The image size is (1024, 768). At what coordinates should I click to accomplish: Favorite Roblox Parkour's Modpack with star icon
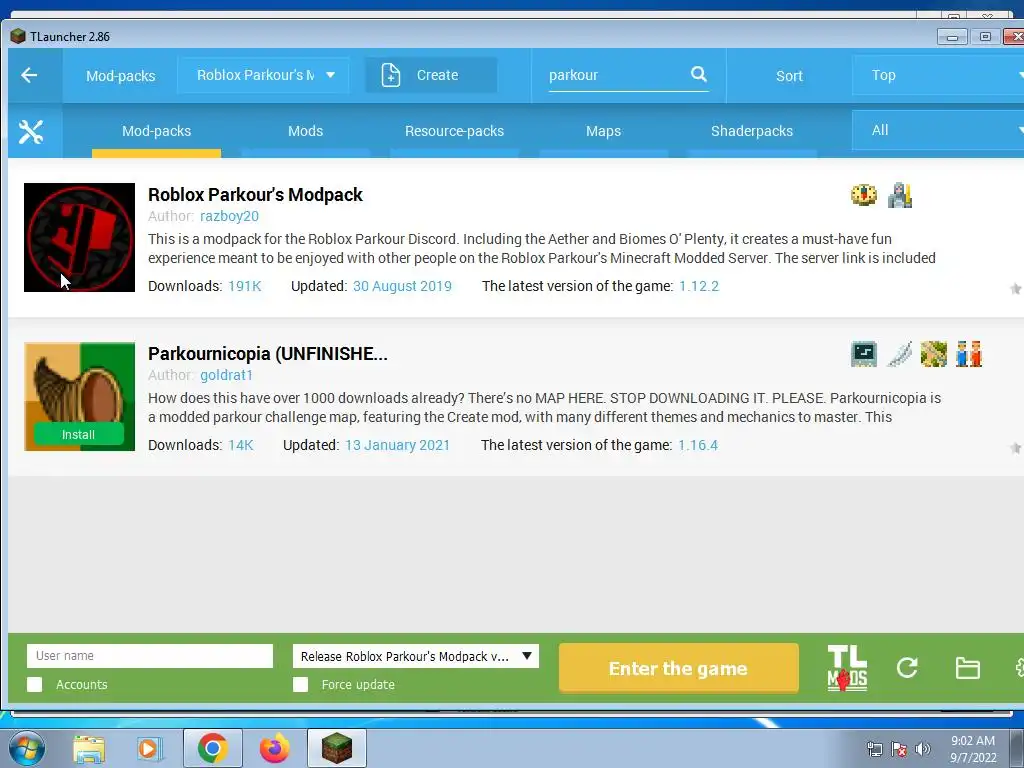point(1016,289)
